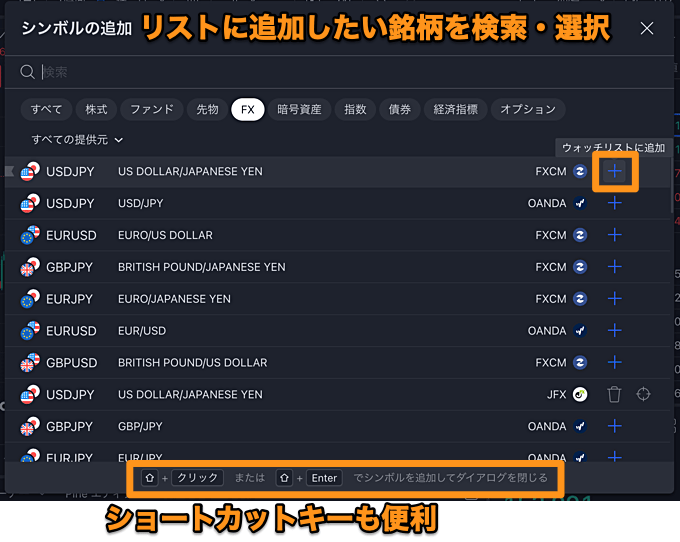The height and width of the screenshot is (542, 680).
Task: Select the 'EURO/JAPANESE YEN' description text
Action: click(x=174, y=299)
